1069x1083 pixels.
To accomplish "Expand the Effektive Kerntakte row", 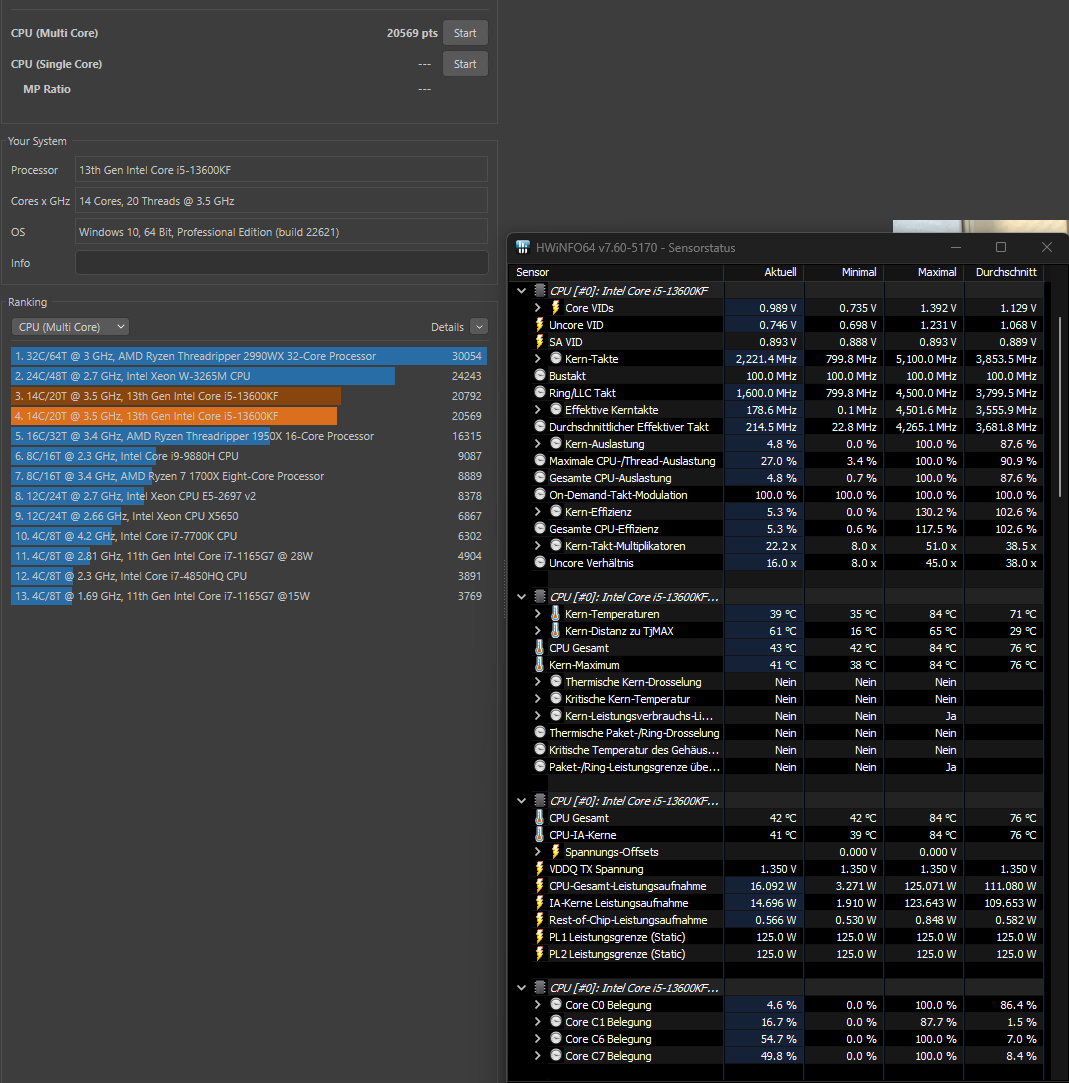I will (538, 410).
